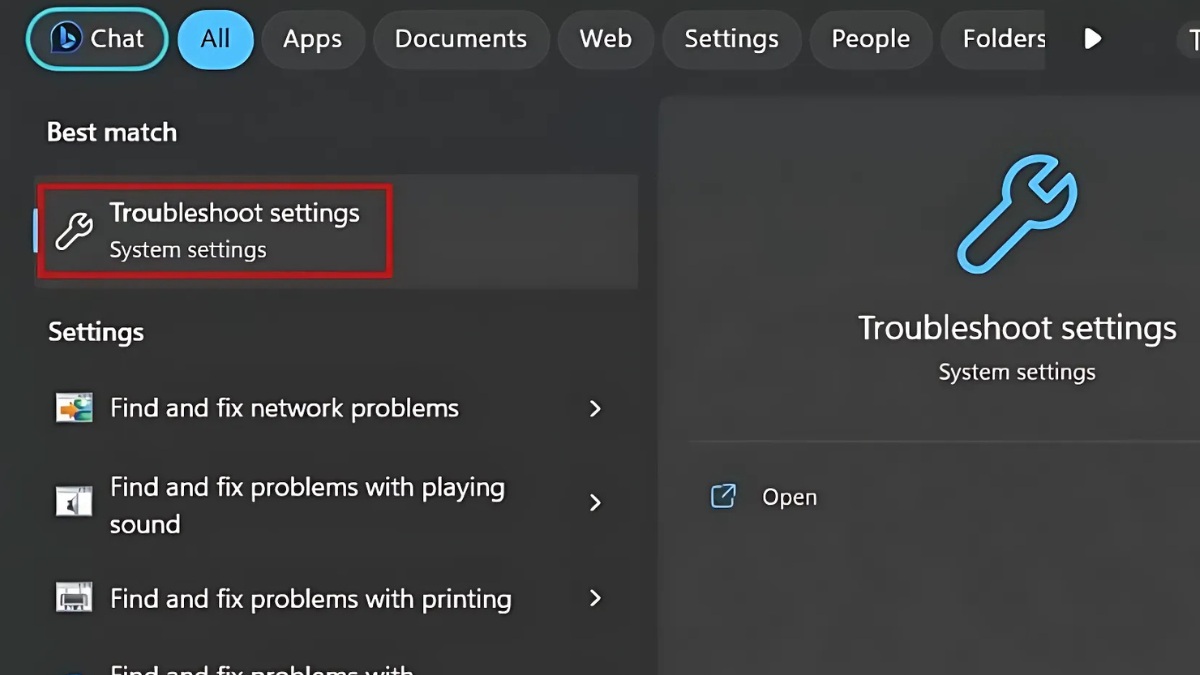Select the All filter tab
This screenshot has width=1200, height=675.
pyautogui.click(x=215, y=39)
